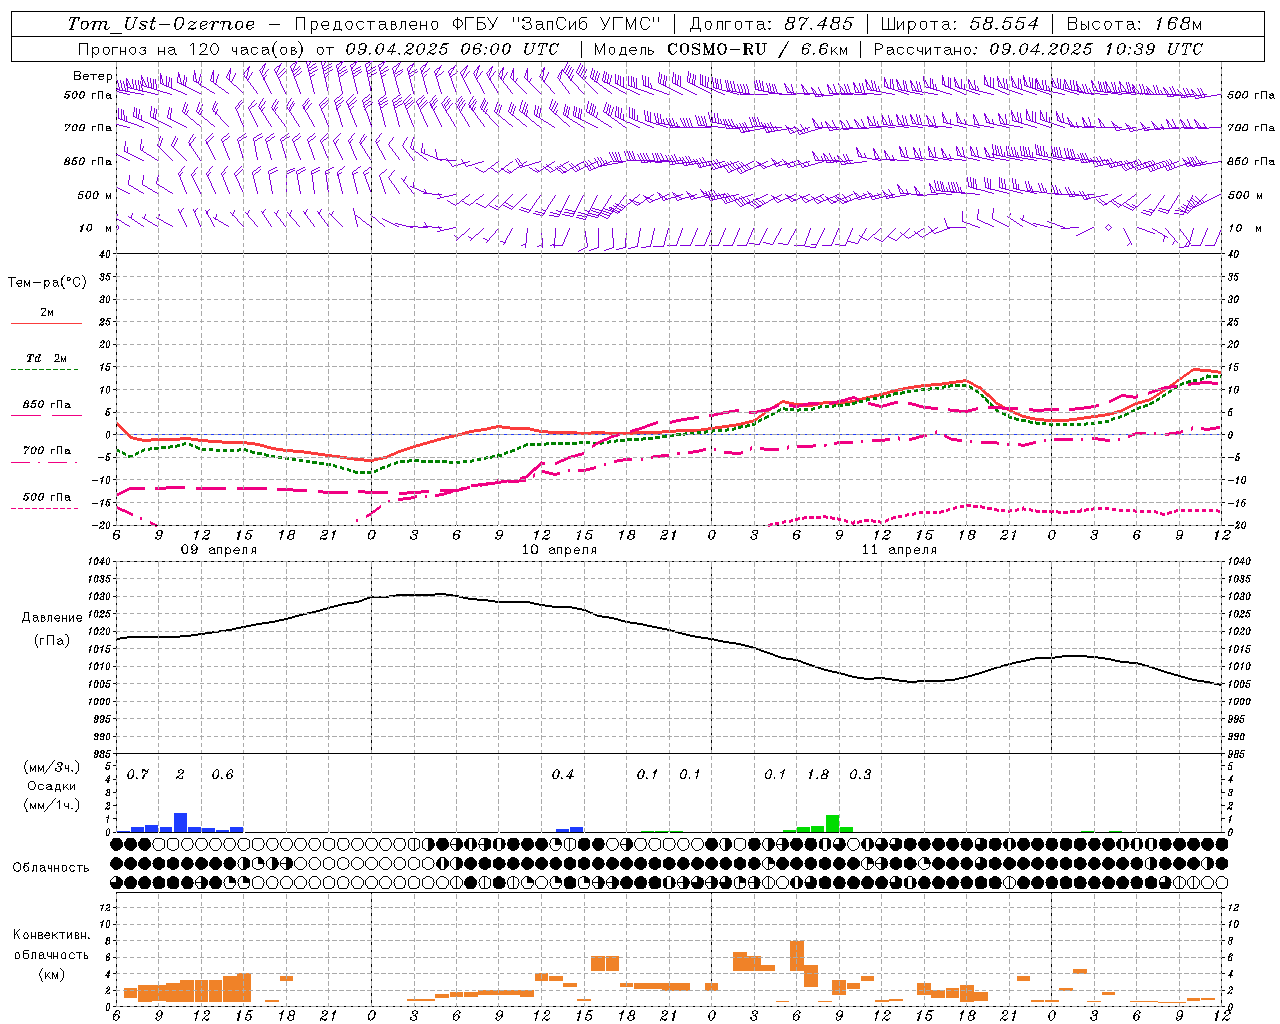Click the station name Tom_Ust-Ozernoe
Screen dimensions: 1280x1024
(x=162, y=24)
